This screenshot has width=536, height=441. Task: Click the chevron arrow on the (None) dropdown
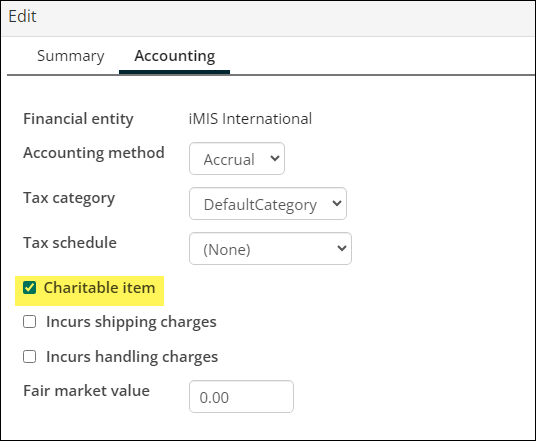tap(342, 248)
